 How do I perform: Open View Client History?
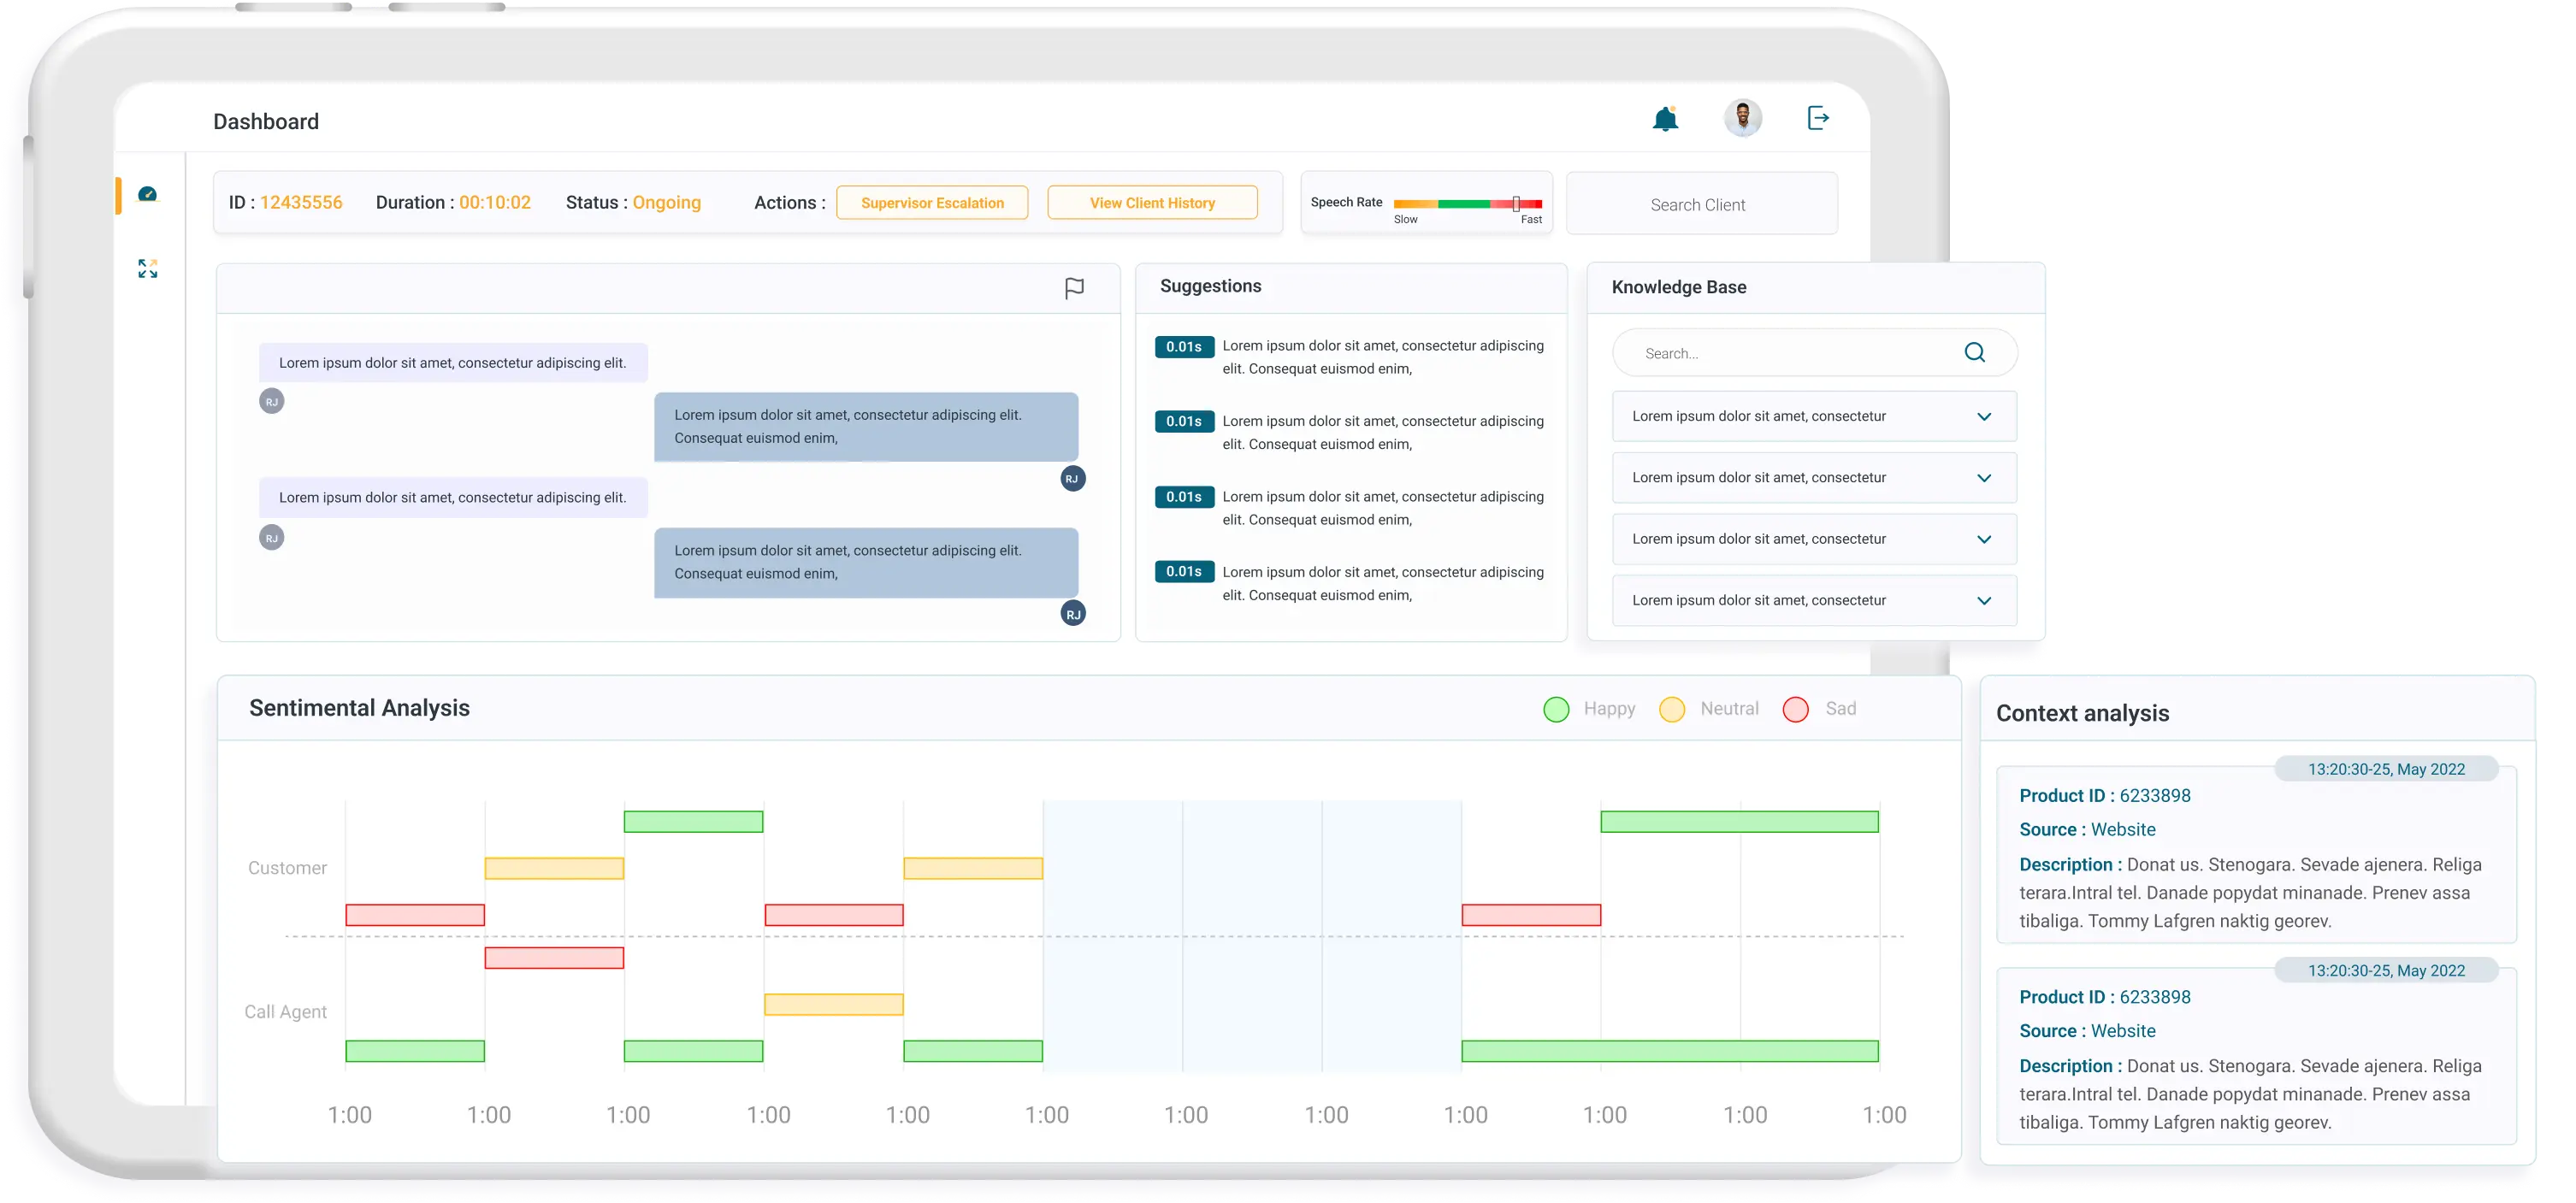point(1152,203)
